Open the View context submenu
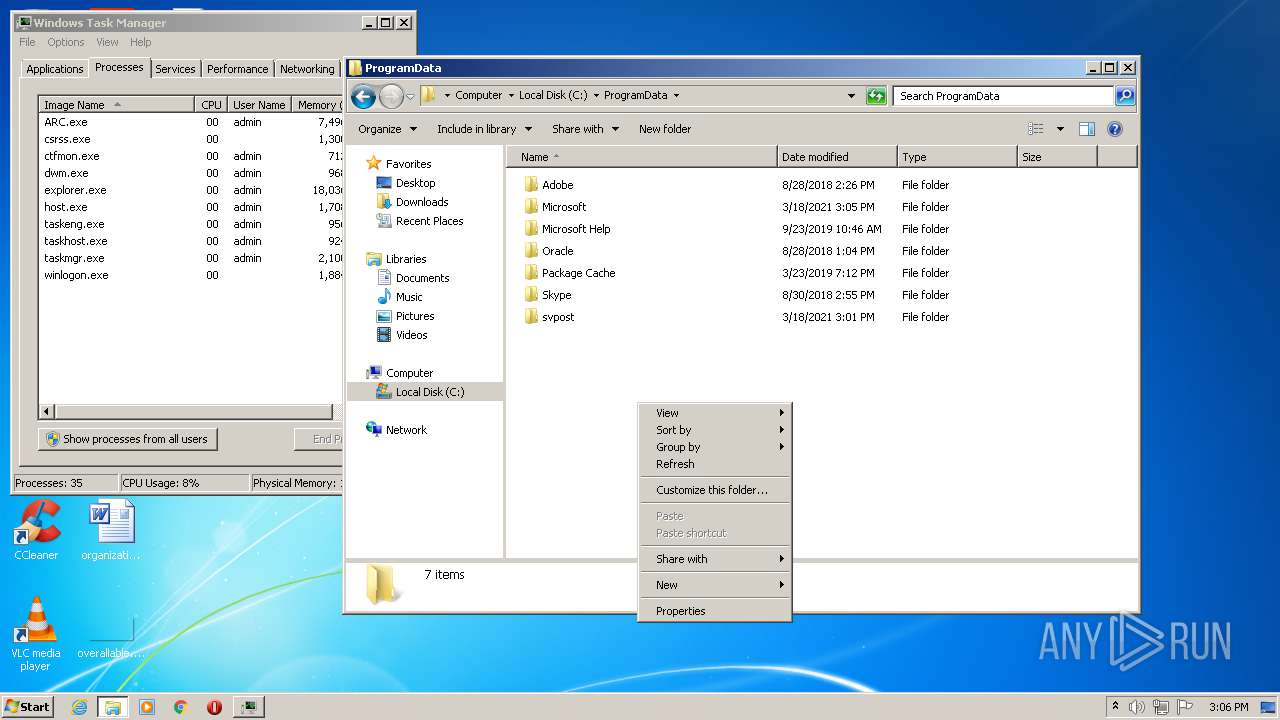The height and width of the screenshot is (720, 1280). pyautogui.click(x=715, y=413)
